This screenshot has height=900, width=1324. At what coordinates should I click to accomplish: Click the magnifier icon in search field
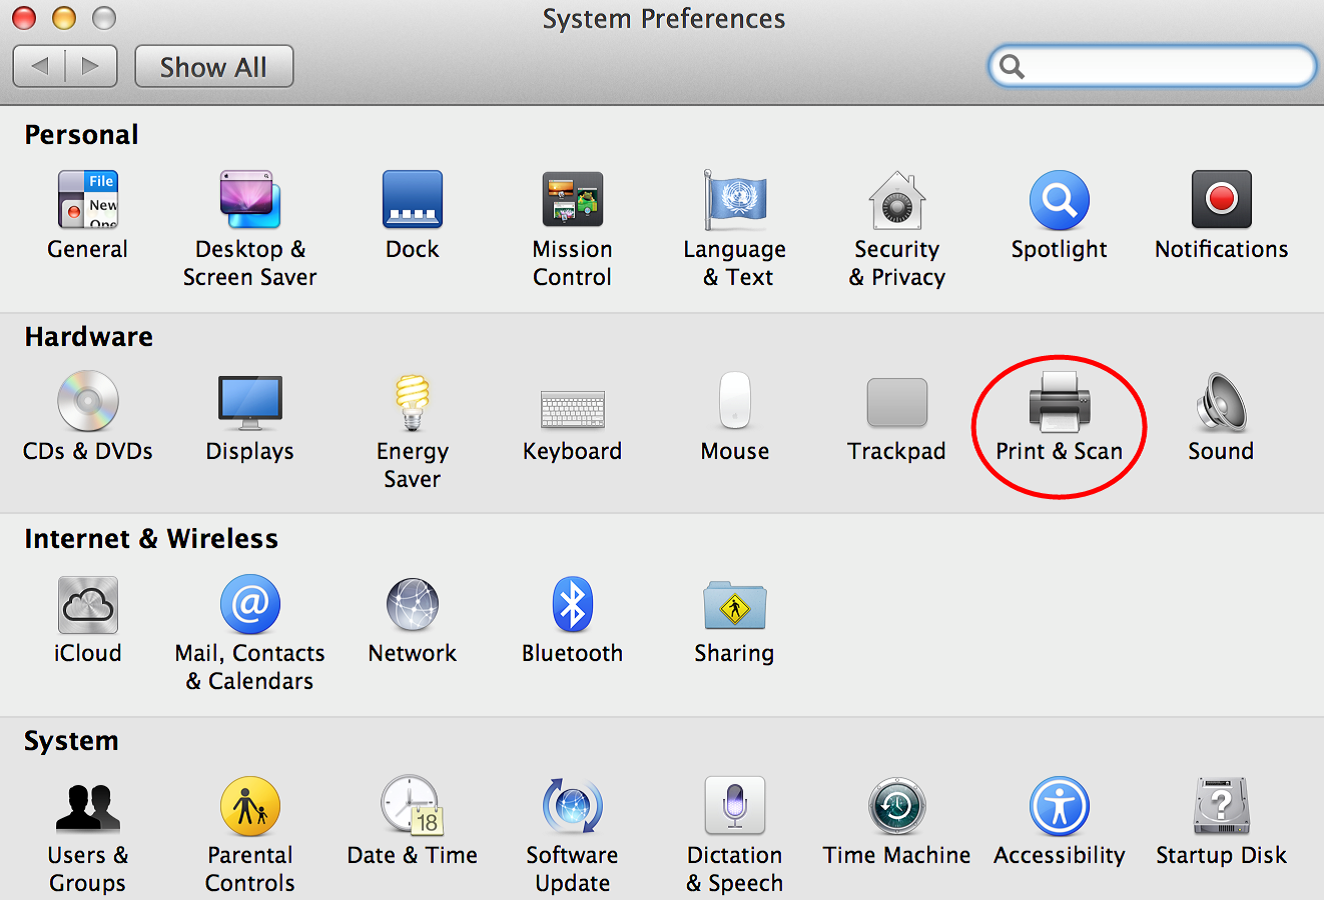click(1012, 67)
